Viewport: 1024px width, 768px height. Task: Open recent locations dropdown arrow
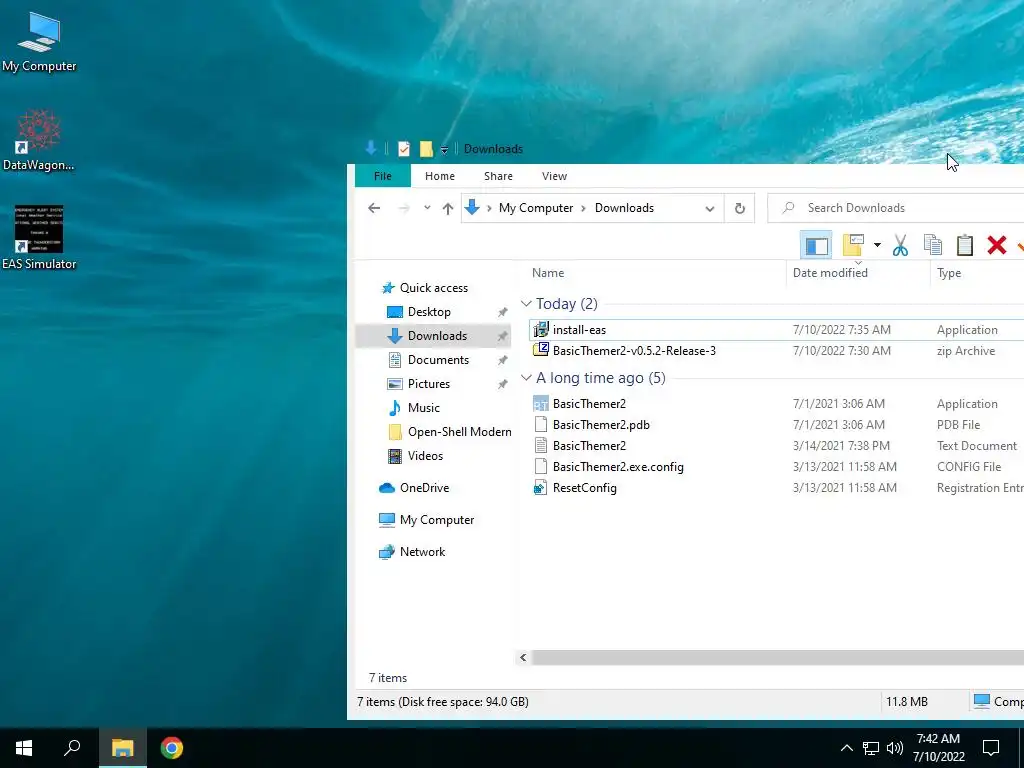pyautogui.click(x=427, y=208)
